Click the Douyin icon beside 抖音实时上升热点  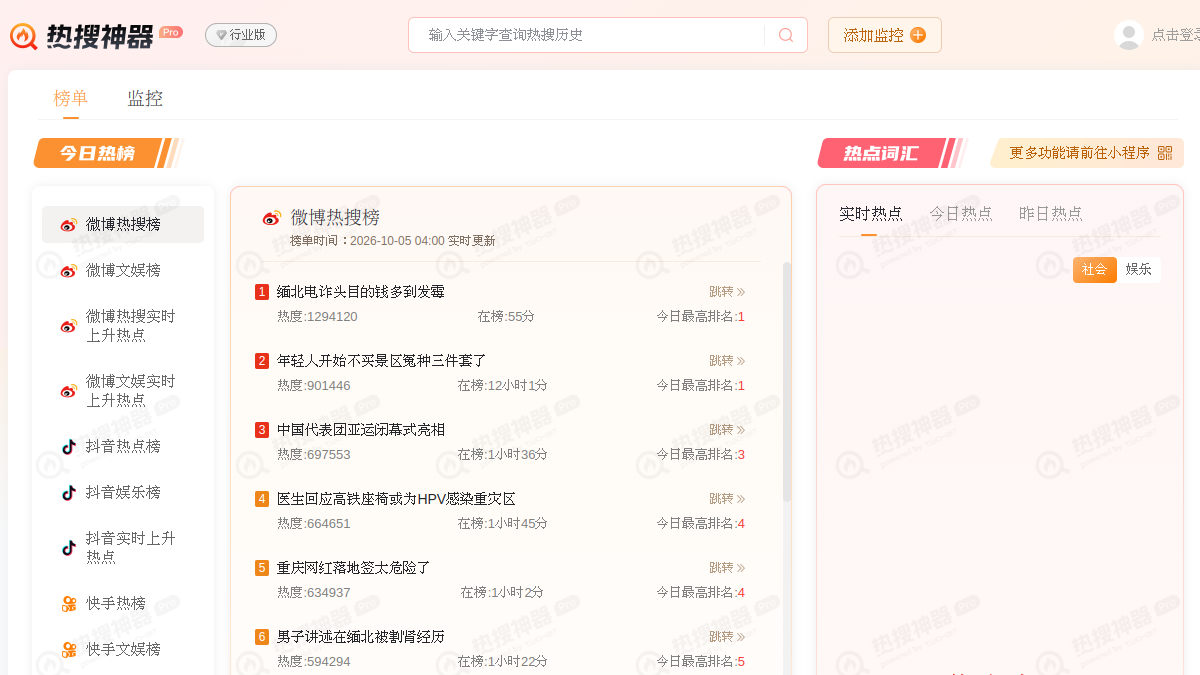(x=69, y=548)
